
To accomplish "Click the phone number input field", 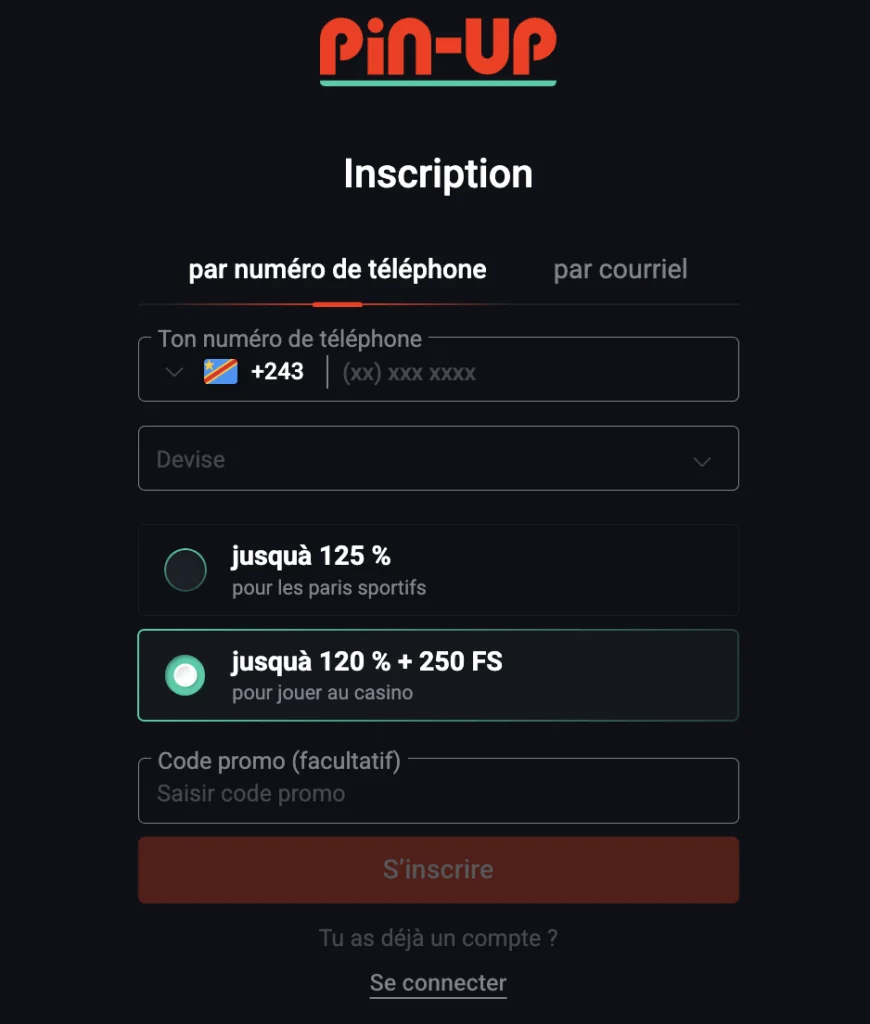I will point(500,371).
